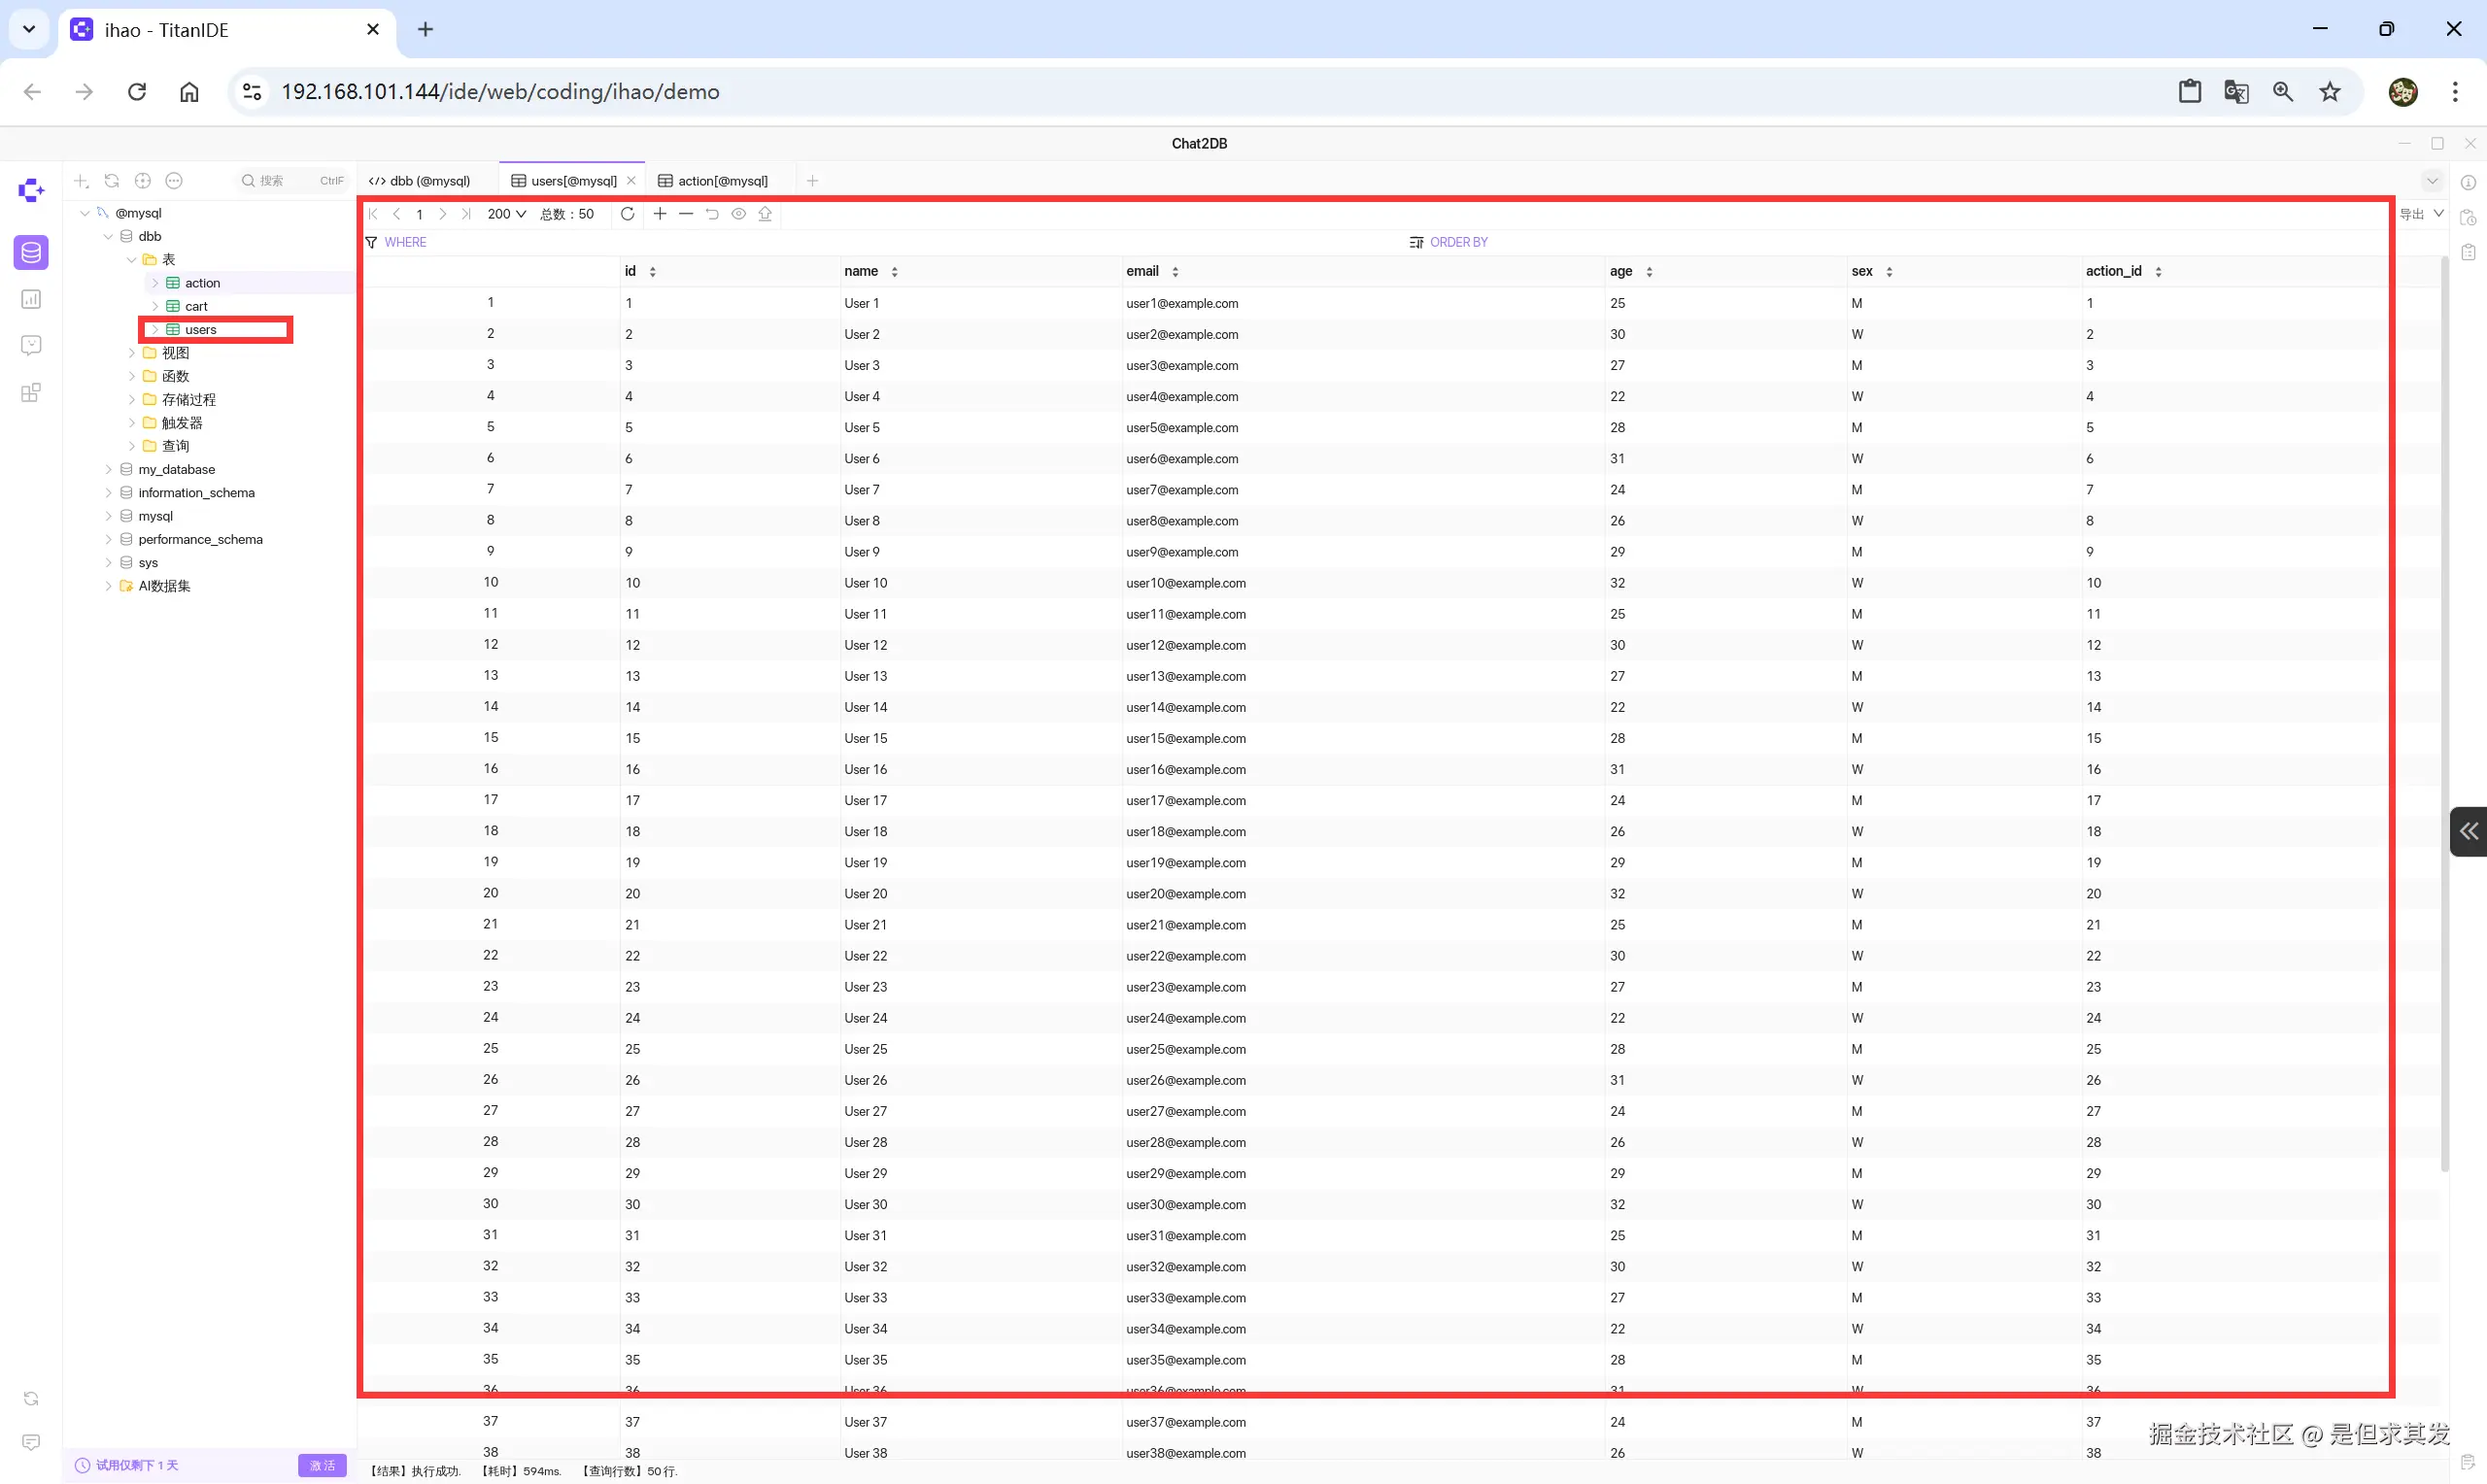The image size is (2487, 1484).
Task: Click the refresh data icon in grid toolbar
Action: pos(627,214)
